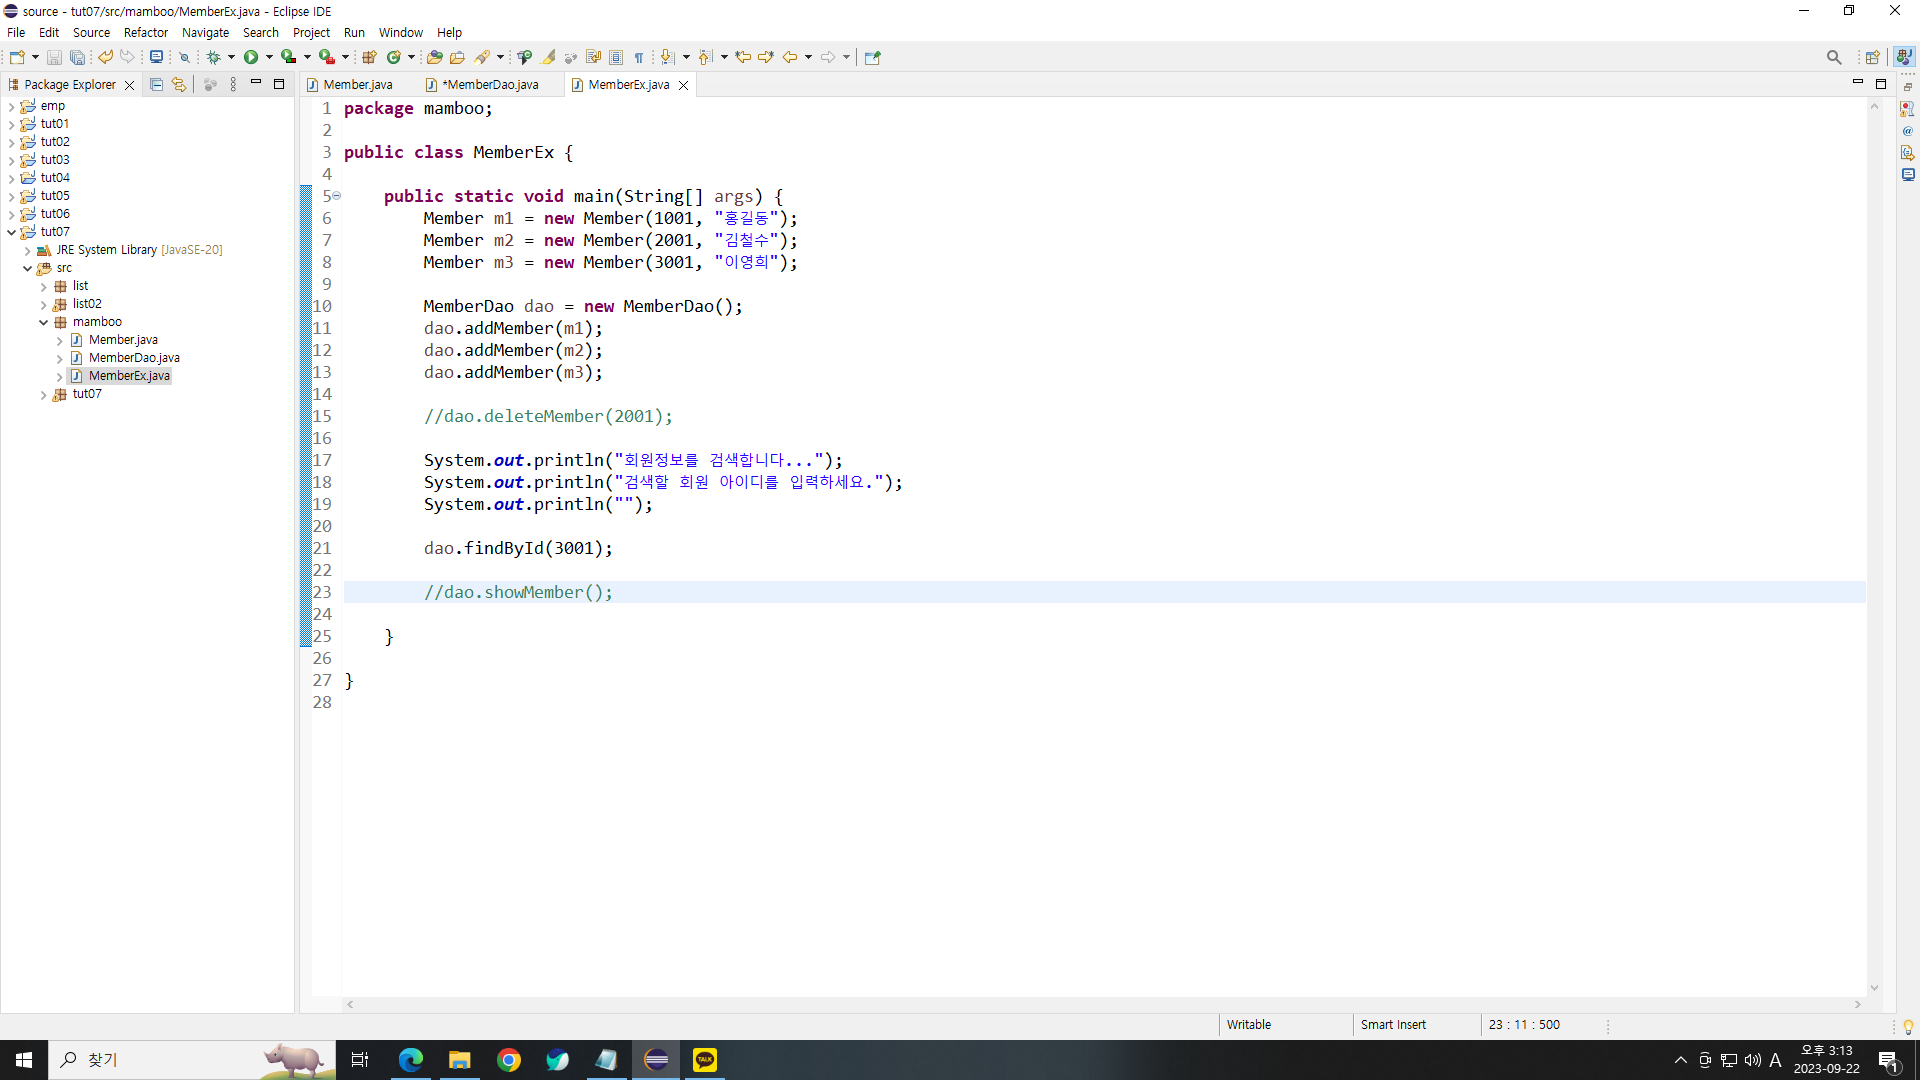The width and height of the screenshot is (1920, 1080).
Task: Collapse the main method fold marker
Action: click(337, 196)
